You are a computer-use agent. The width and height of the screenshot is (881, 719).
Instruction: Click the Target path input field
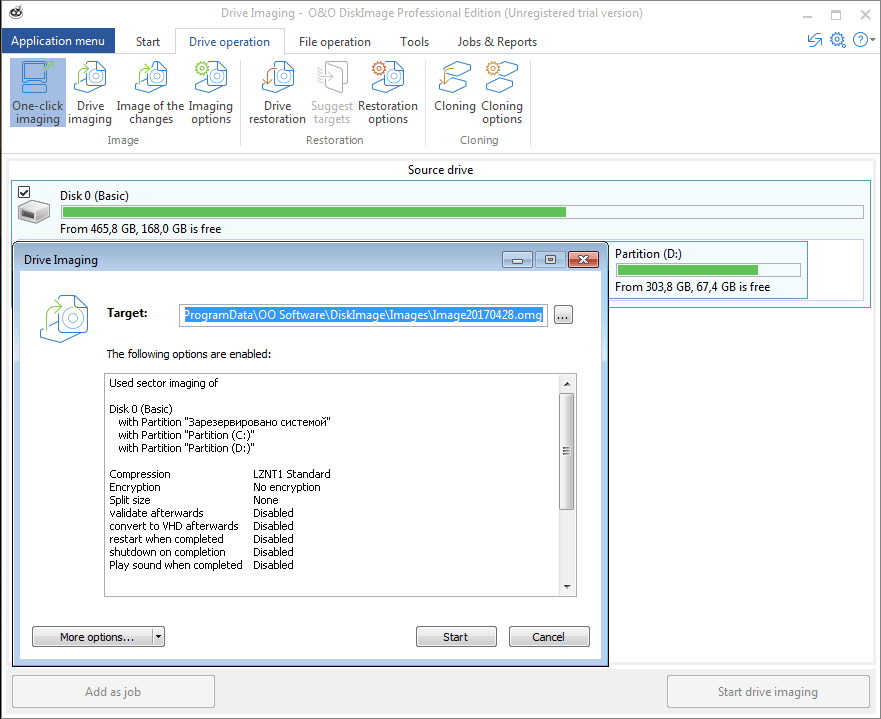363,315
